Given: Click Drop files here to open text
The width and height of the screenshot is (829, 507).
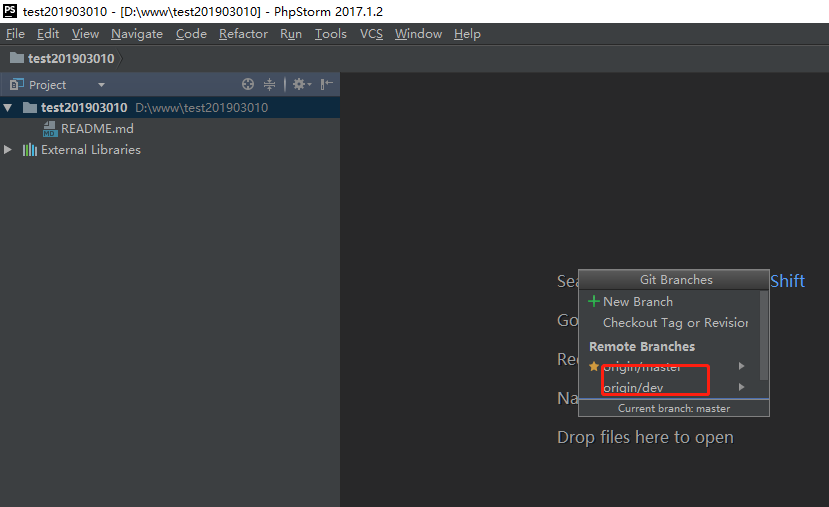Looking at the screenshot, I should [x=645, y=437].
